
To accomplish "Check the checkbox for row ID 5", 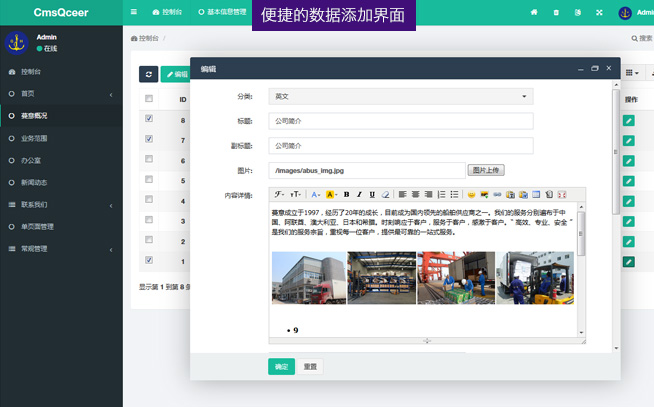I will pos(149,179).
